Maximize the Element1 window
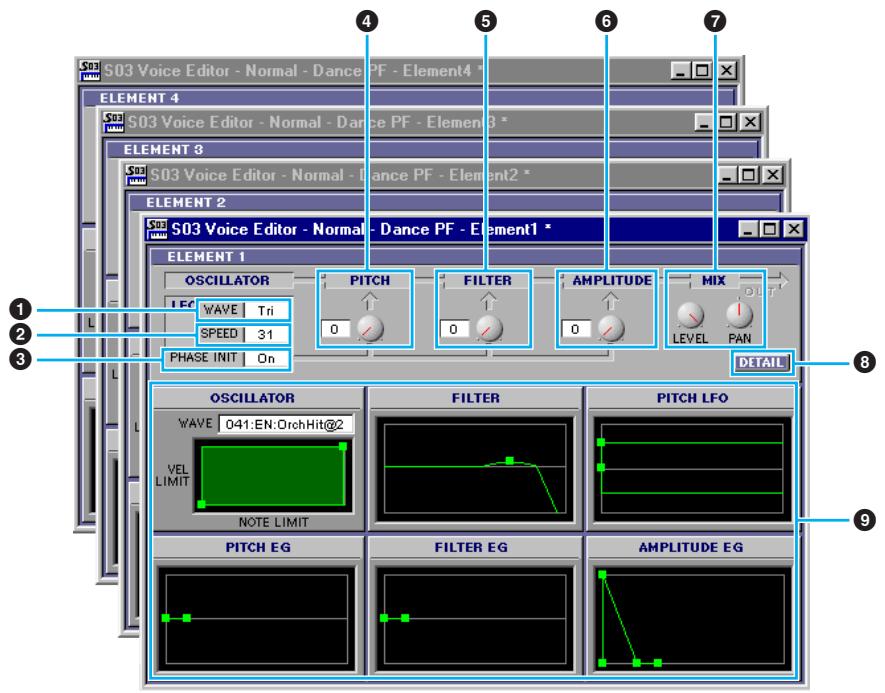 coord(769,229)
